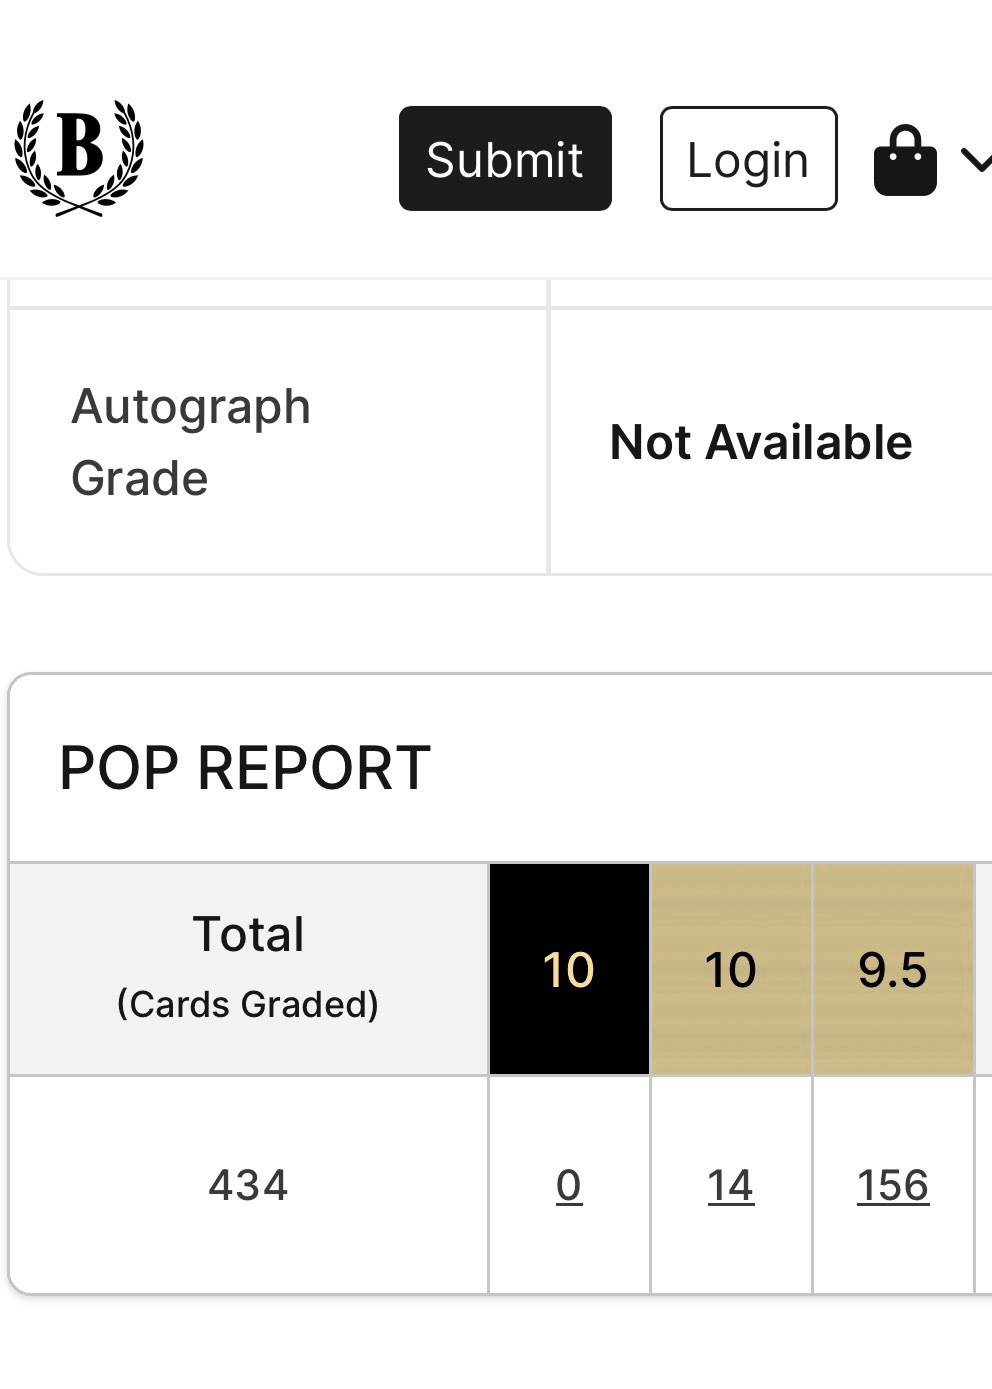Screen dimensions: 992x1389
Task: Click the (Cards Graded) subtitle text
Action: [248, 1004]
